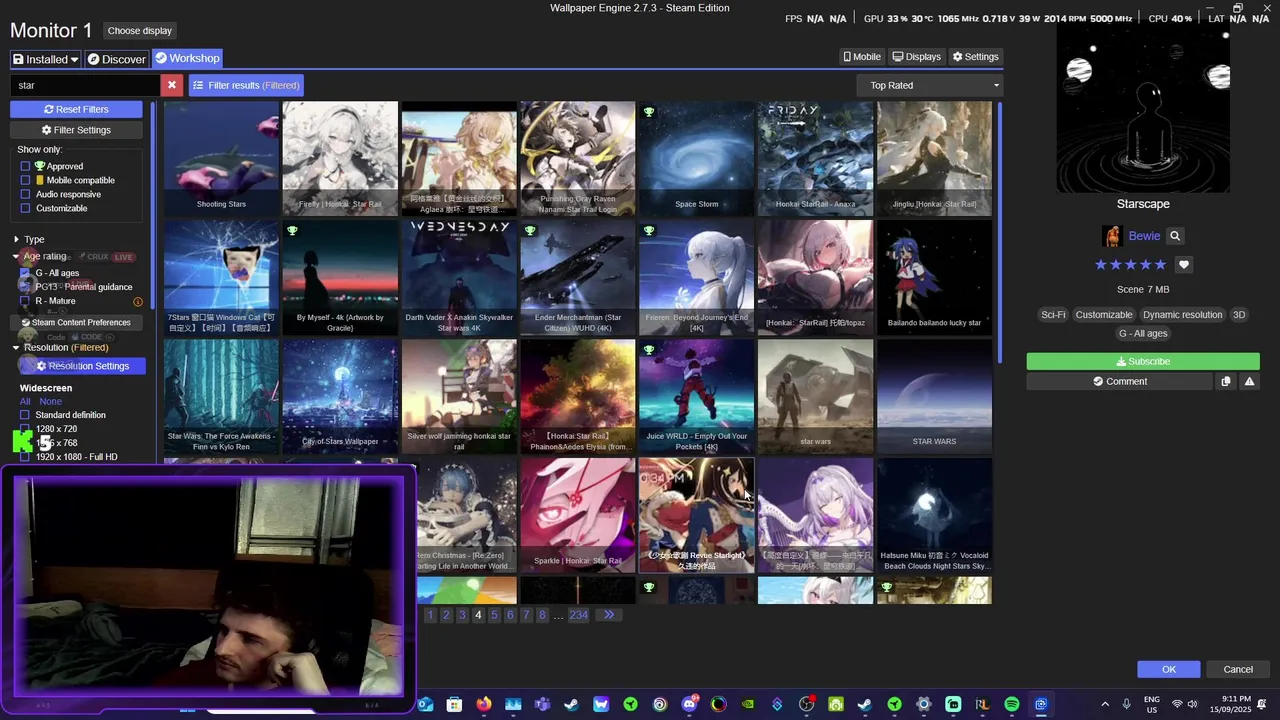Open Bewie's author avatar
1280x720 pixels.
tap(1112, 236)
